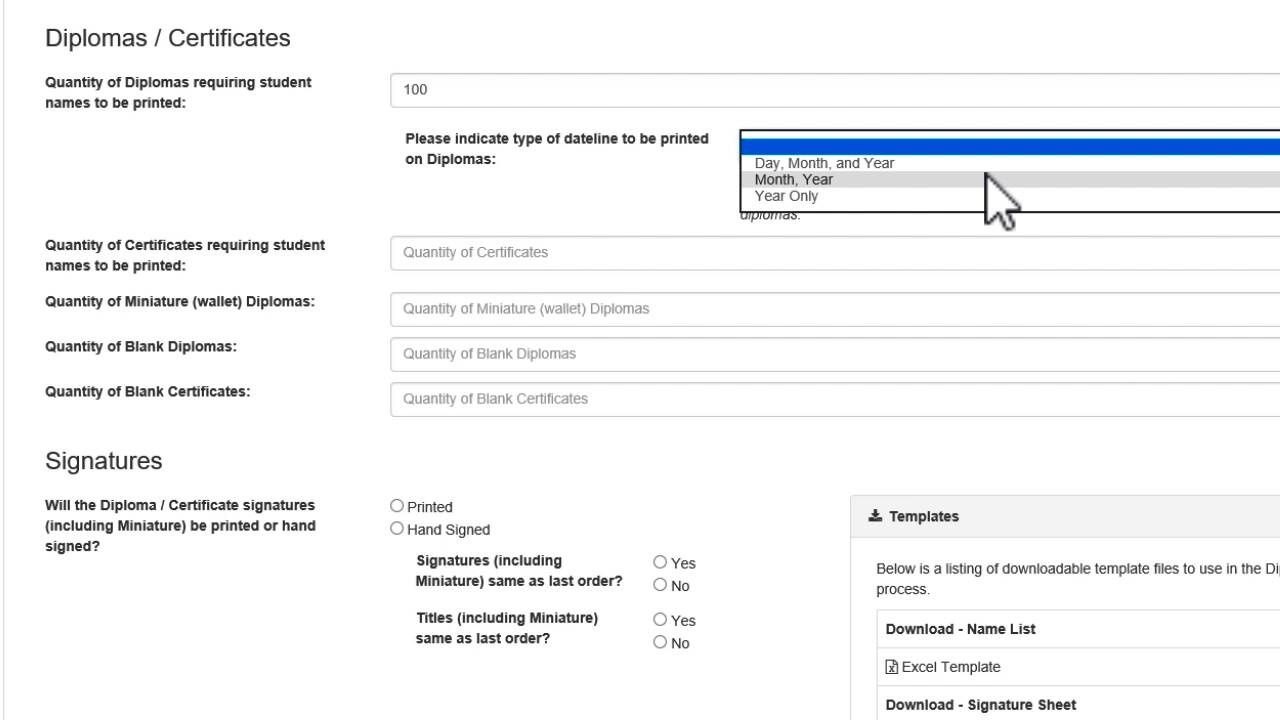This screenshot has width=1280, height=720.
Task: Choose Yes for titles same as last order
Action: pyautogui.click(x=660, y=620)
